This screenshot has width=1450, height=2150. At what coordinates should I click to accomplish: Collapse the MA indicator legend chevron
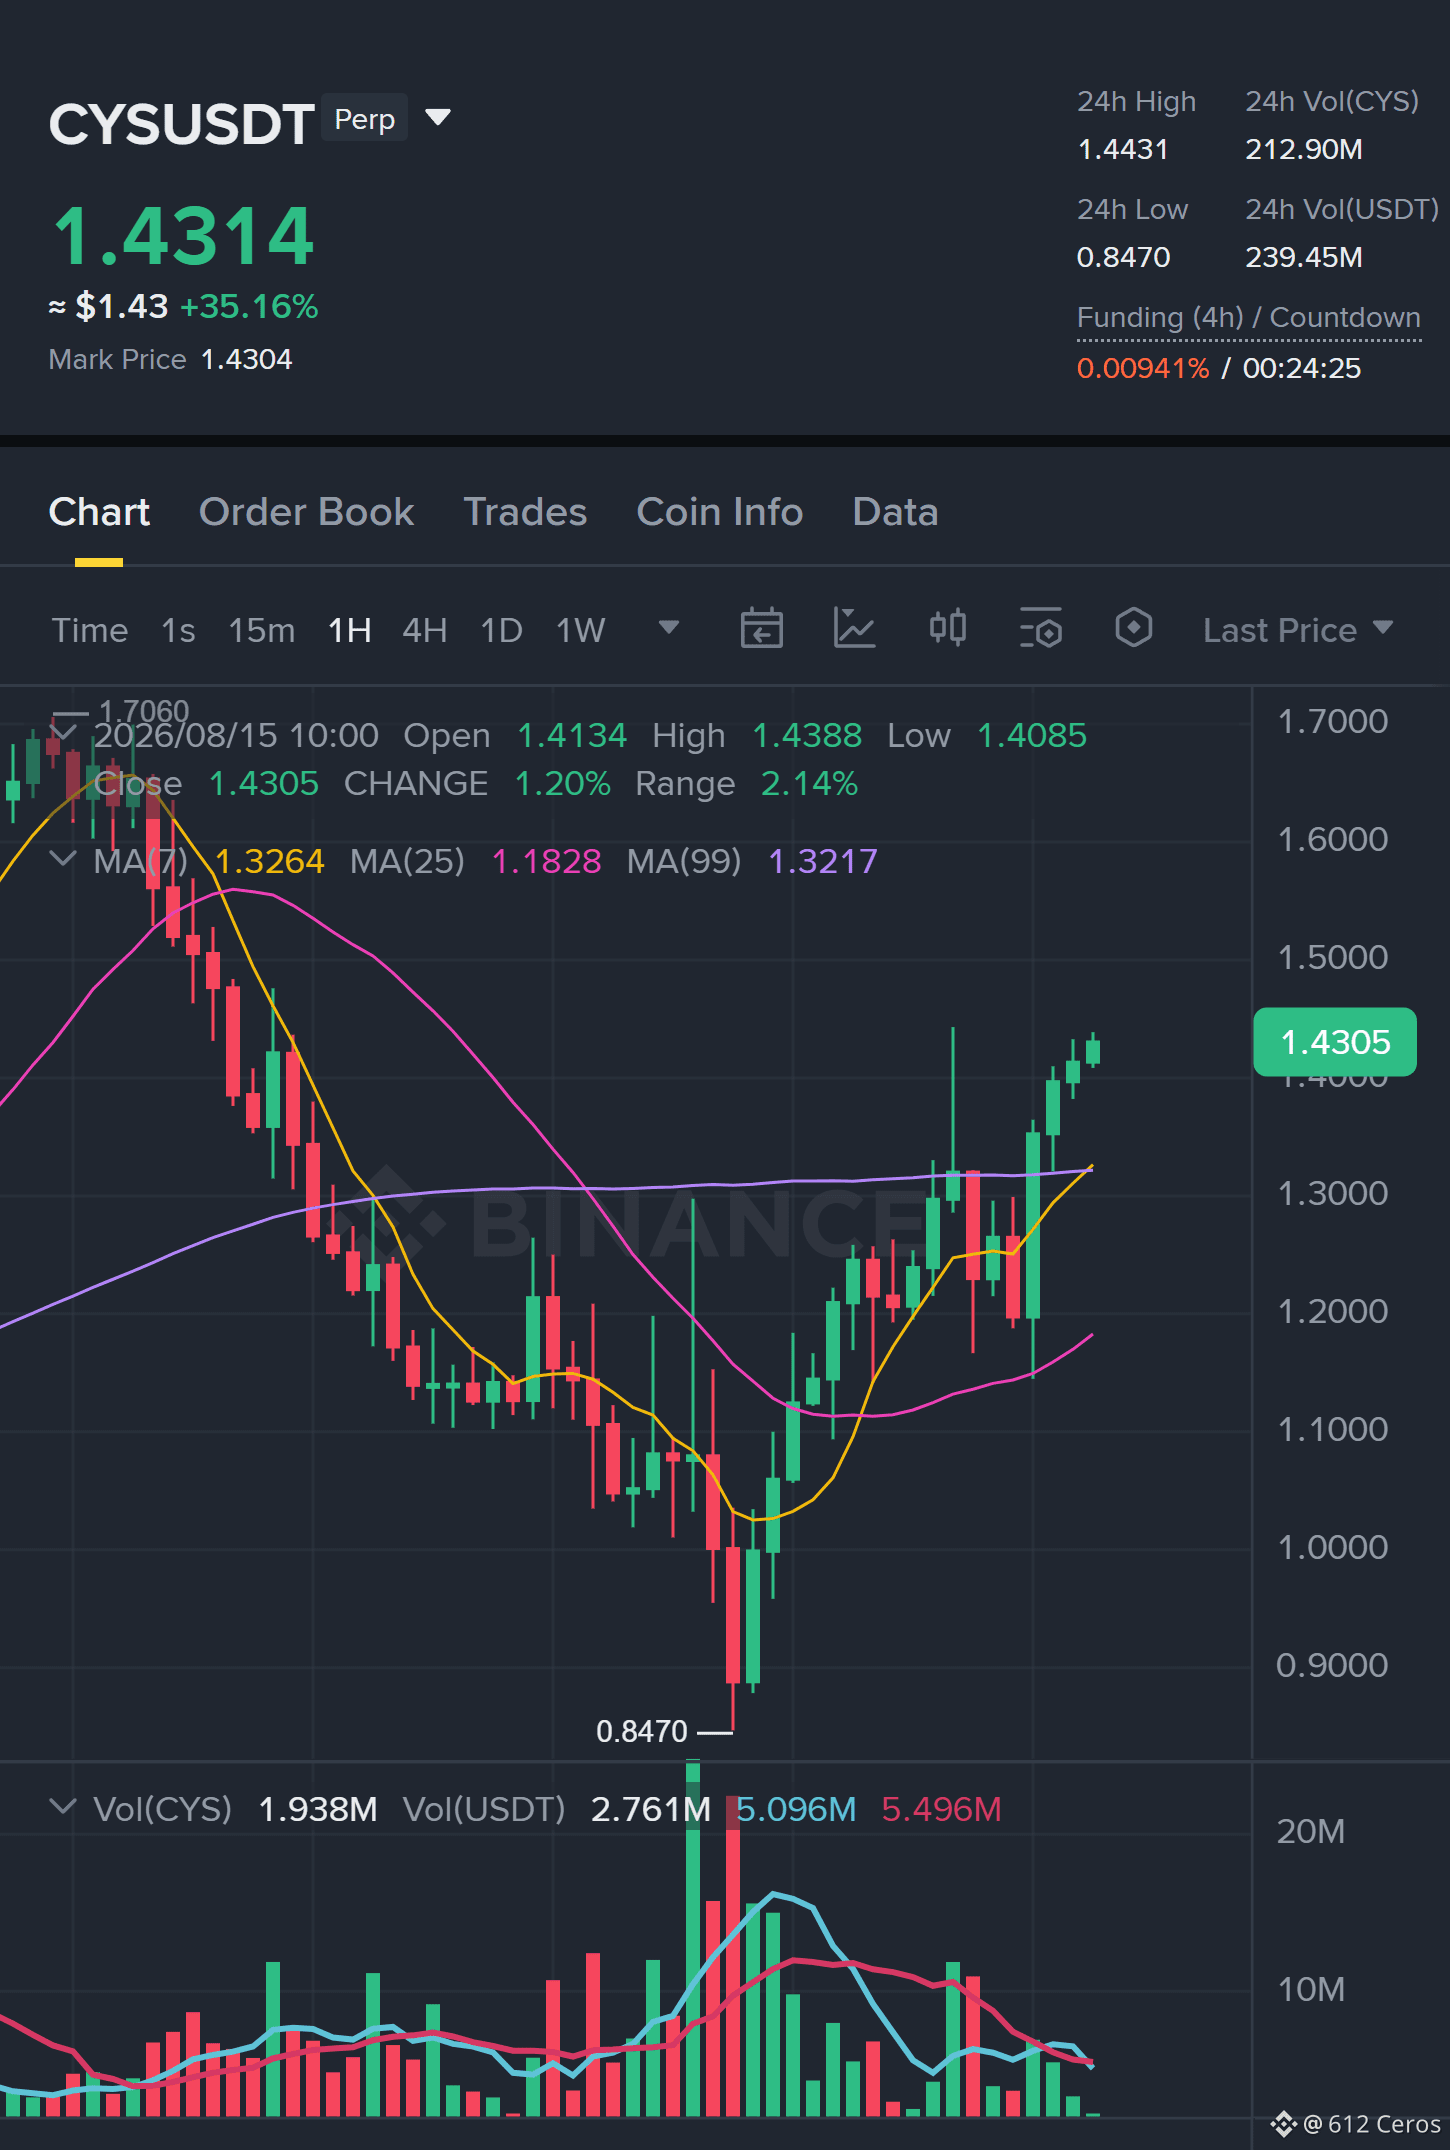coord(63,860)
